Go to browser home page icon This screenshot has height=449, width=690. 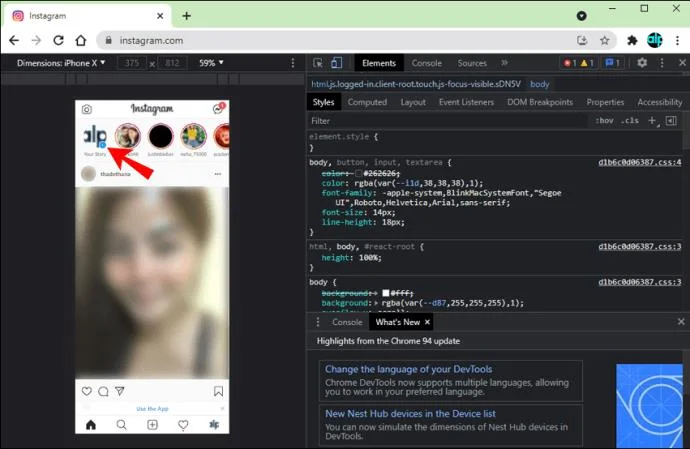(81, 40)
